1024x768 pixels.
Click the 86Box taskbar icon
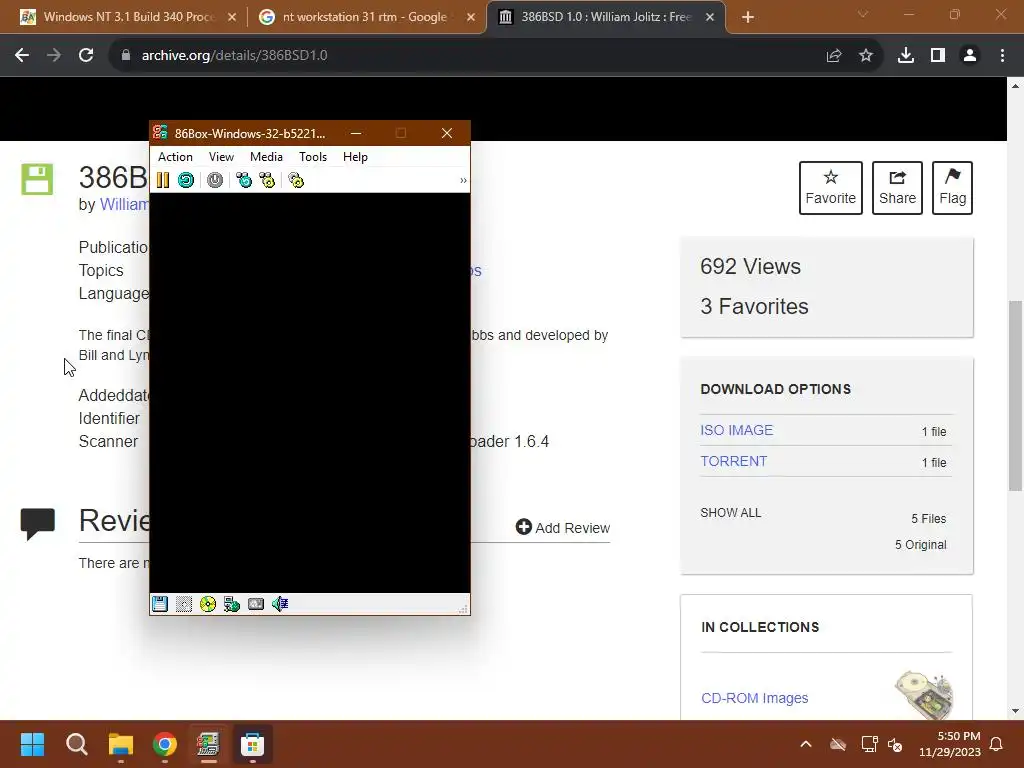tap(208, 744)
